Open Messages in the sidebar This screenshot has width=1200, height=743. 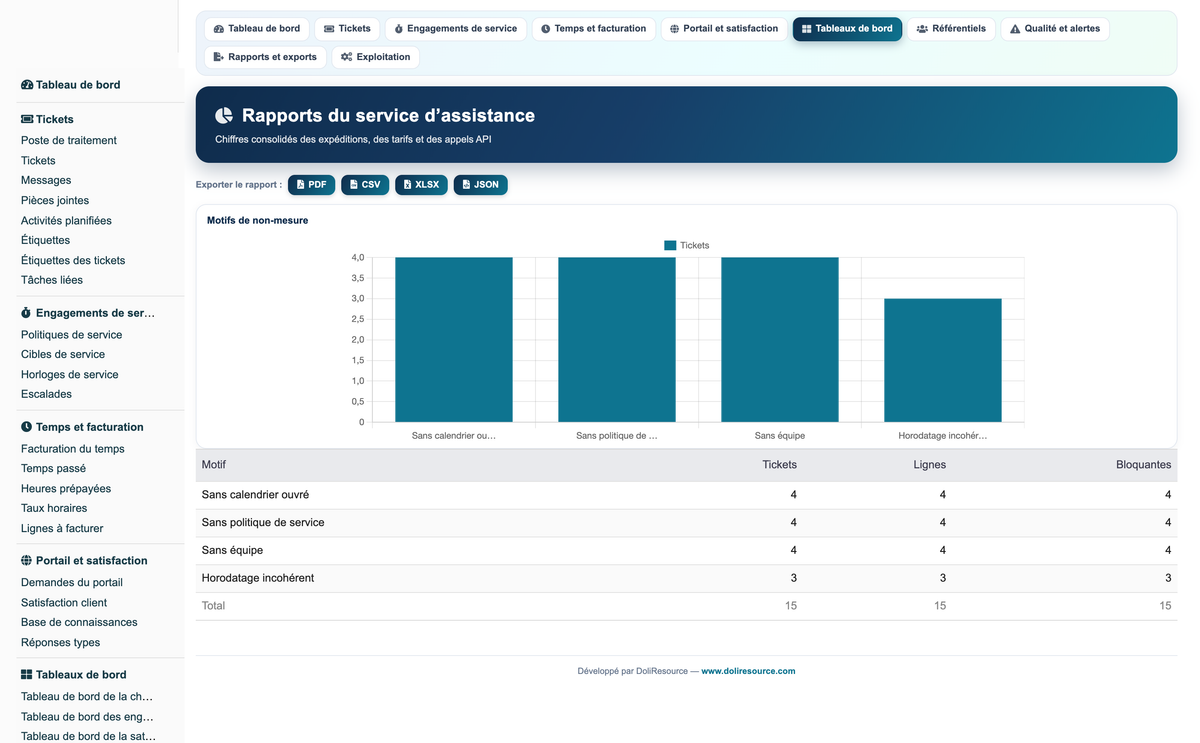tap(46, 181)
